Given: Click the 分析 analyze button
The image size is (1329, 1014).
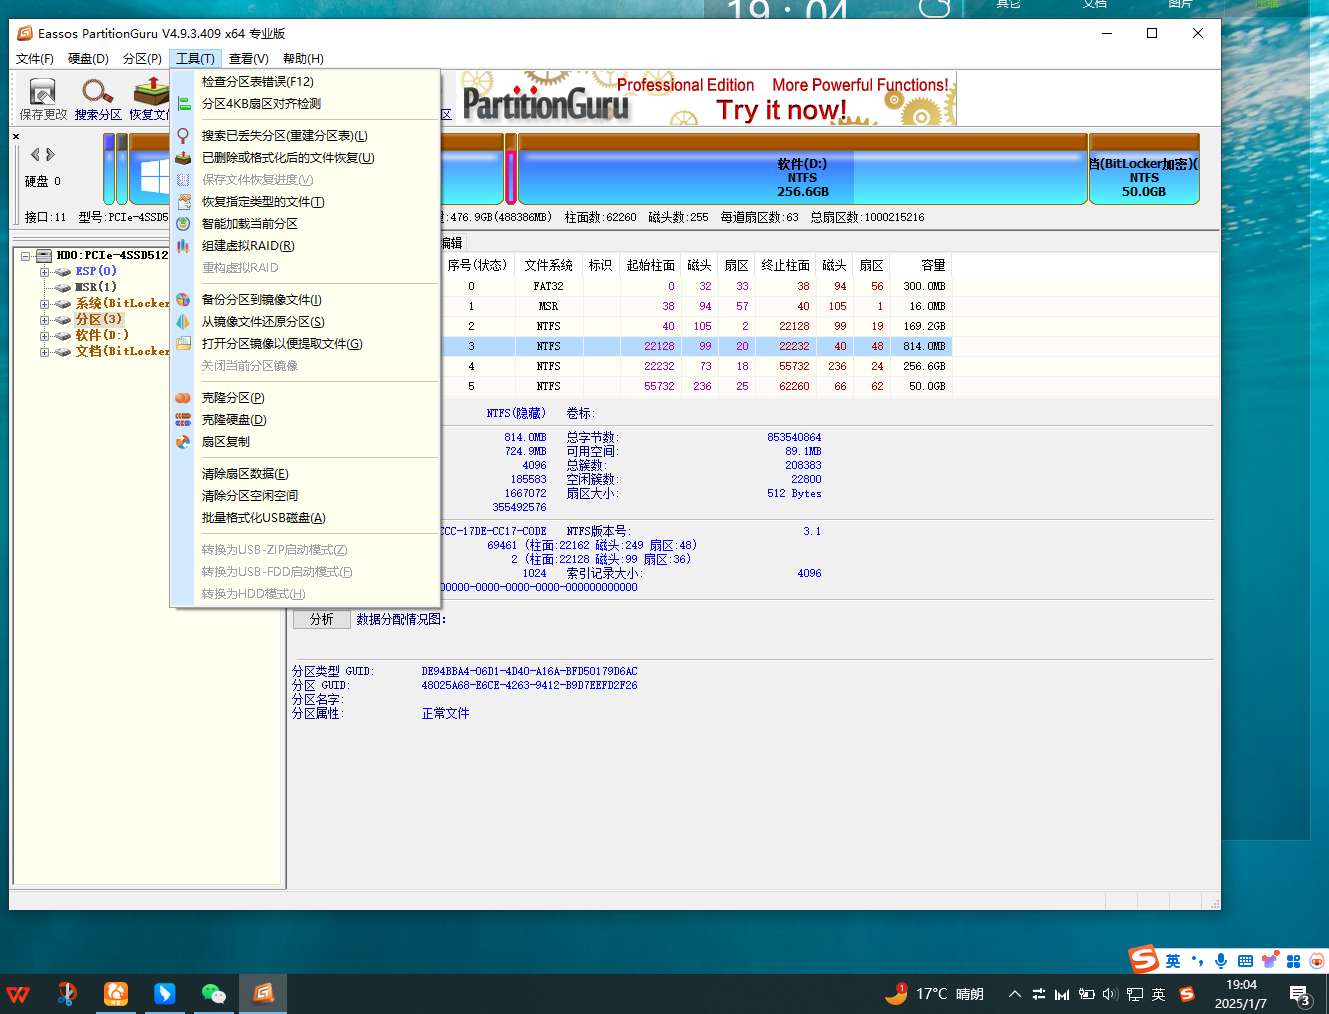Looking at the screenshot, I should coord(322,620).
